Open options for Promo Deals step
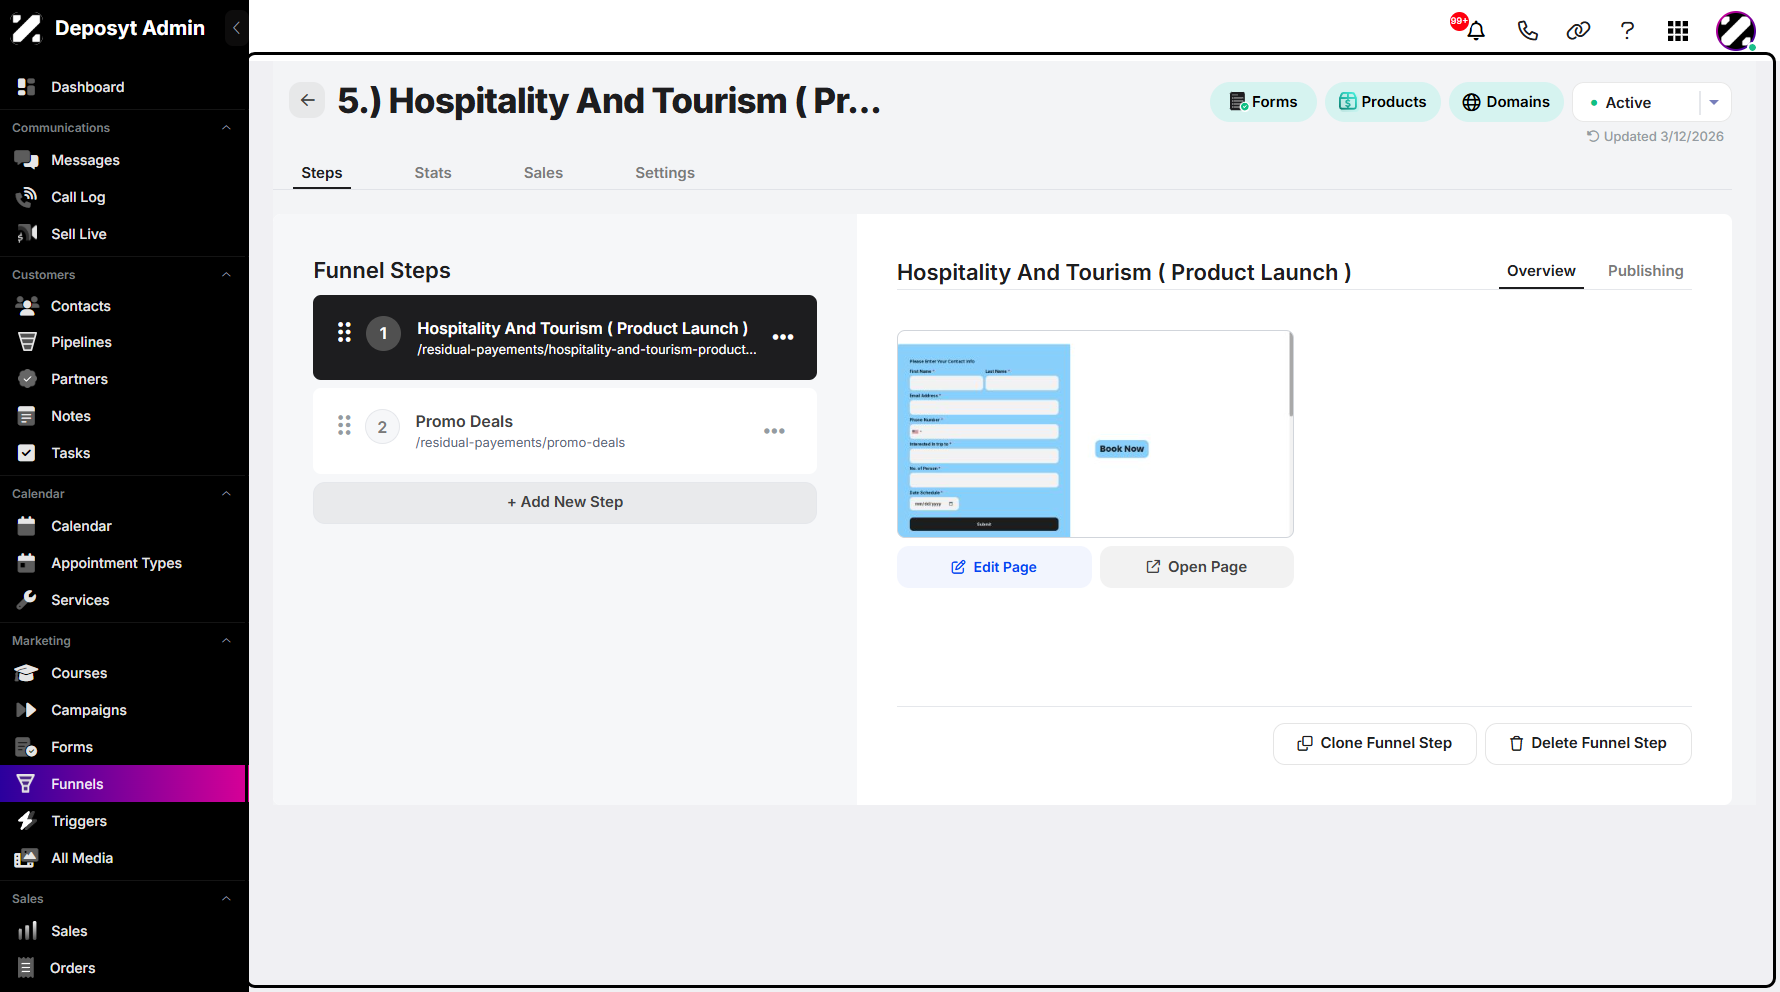Screen dimensions: 1780x992 (774, 431)
